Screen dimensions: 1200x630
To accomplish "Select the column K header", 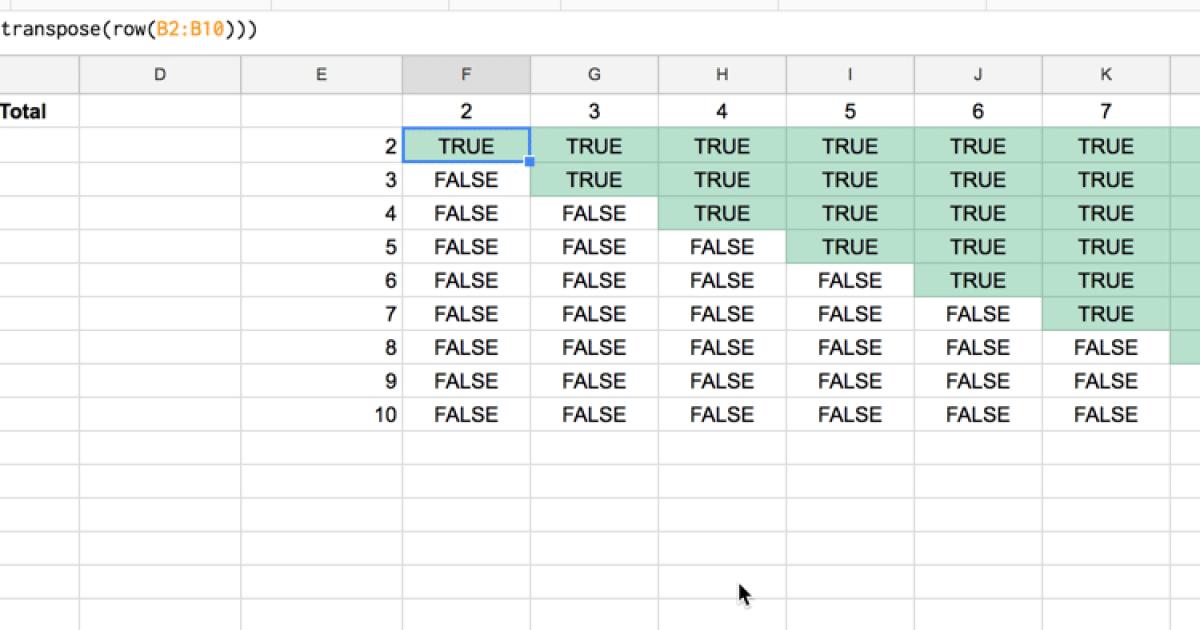I will click(x=1106, y=74).
